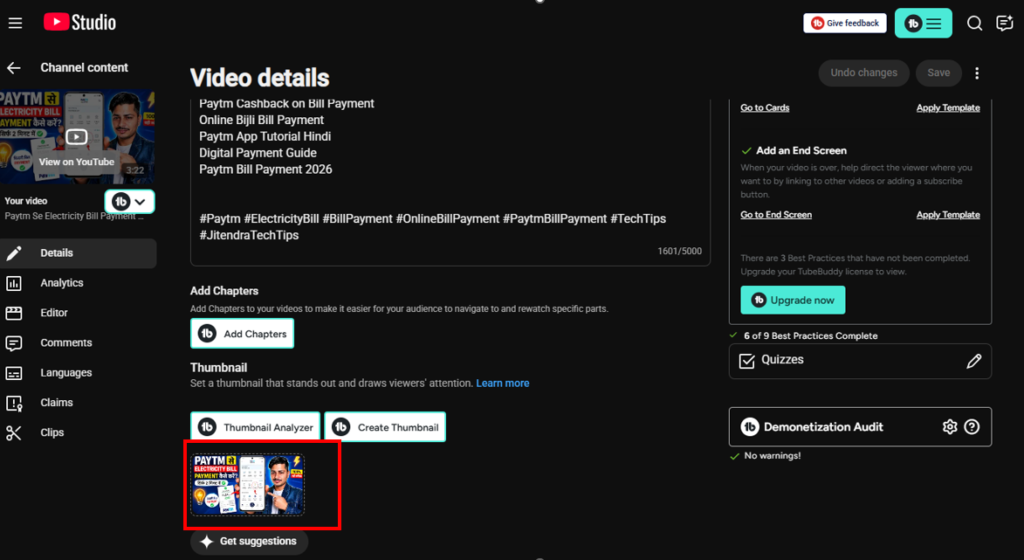Open Demonetization Audit help question mark
Screen dimensions: 1024x560
[x=972, y=427]
